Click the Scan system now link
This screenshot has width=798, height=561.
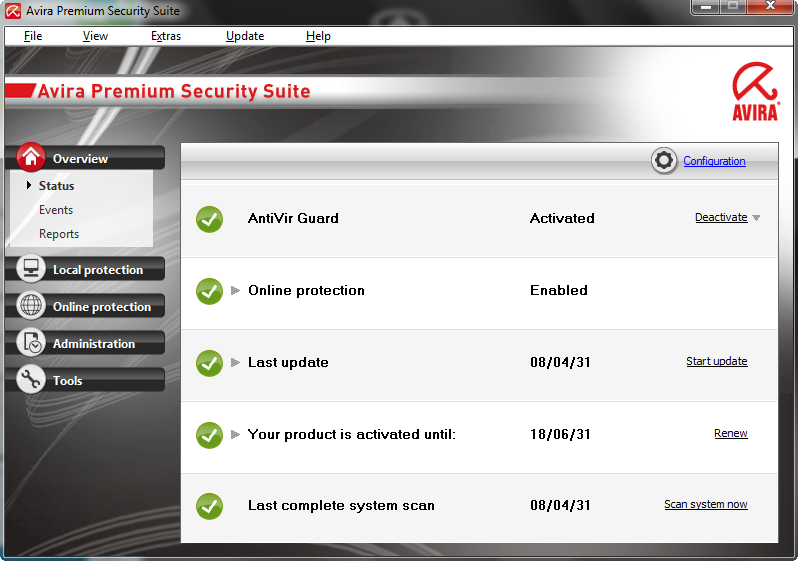[x=706, y=504]
